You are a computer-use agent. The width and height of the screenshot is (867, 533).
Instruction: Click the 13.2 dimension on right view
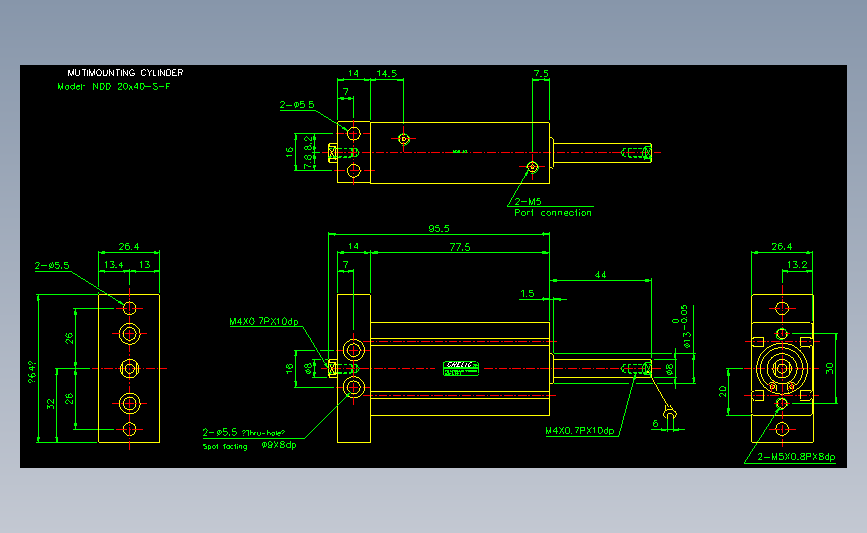pos(797,264)
